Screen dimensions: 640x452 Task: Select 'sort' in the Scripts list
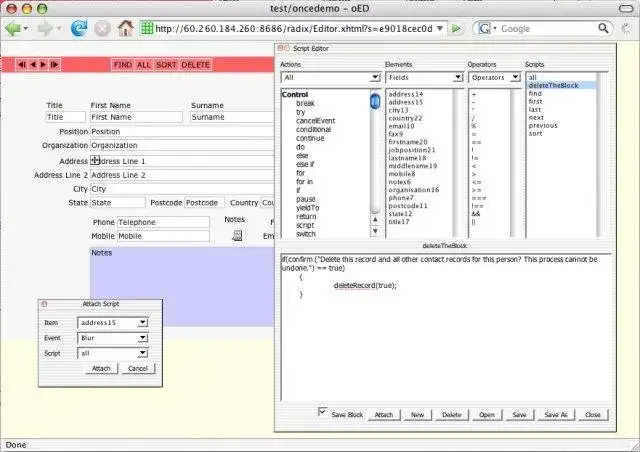(536, 134)
